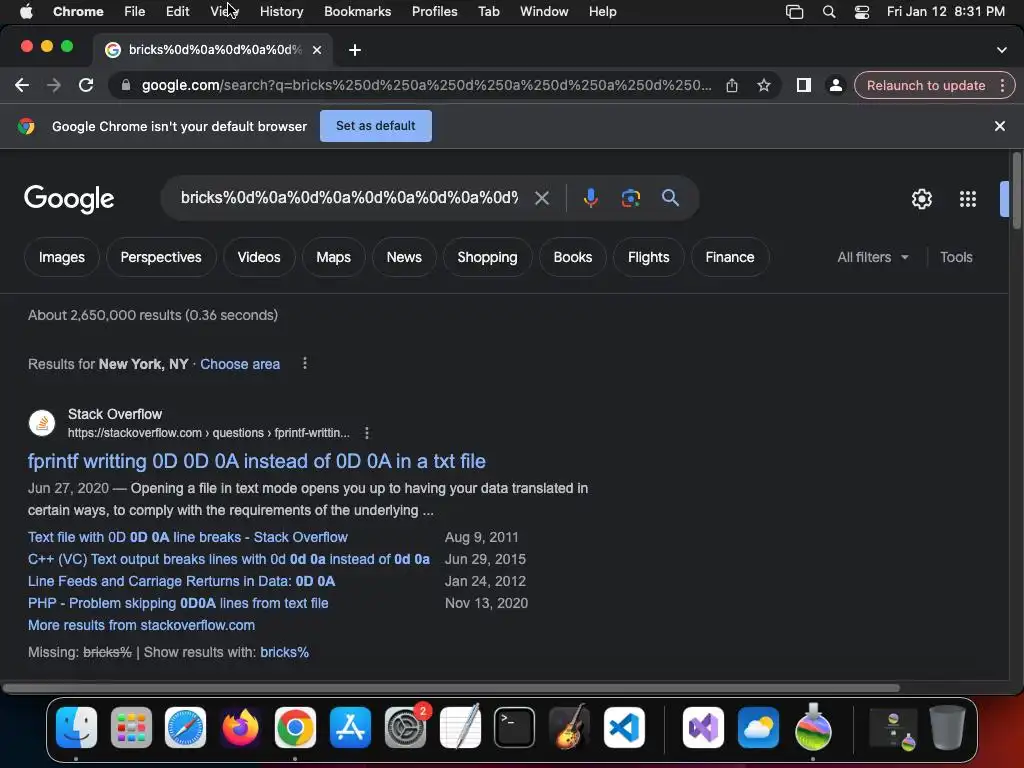Viewport: 1024px width, 768px height.
Task: Filter results by Flights
Action: click(x=648, y=257)
